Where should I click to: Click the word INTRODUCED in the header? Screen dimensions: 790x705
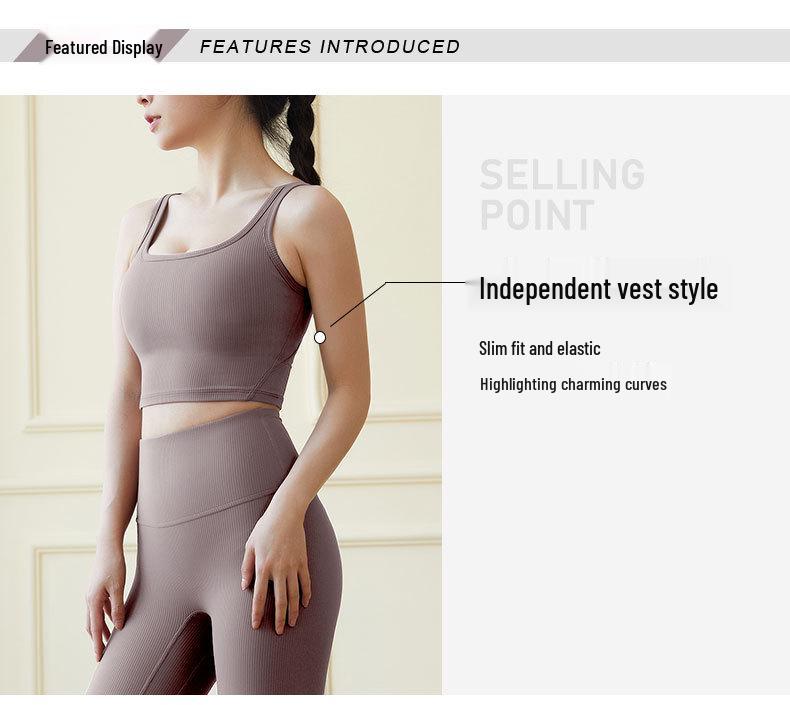click(390, 46)
